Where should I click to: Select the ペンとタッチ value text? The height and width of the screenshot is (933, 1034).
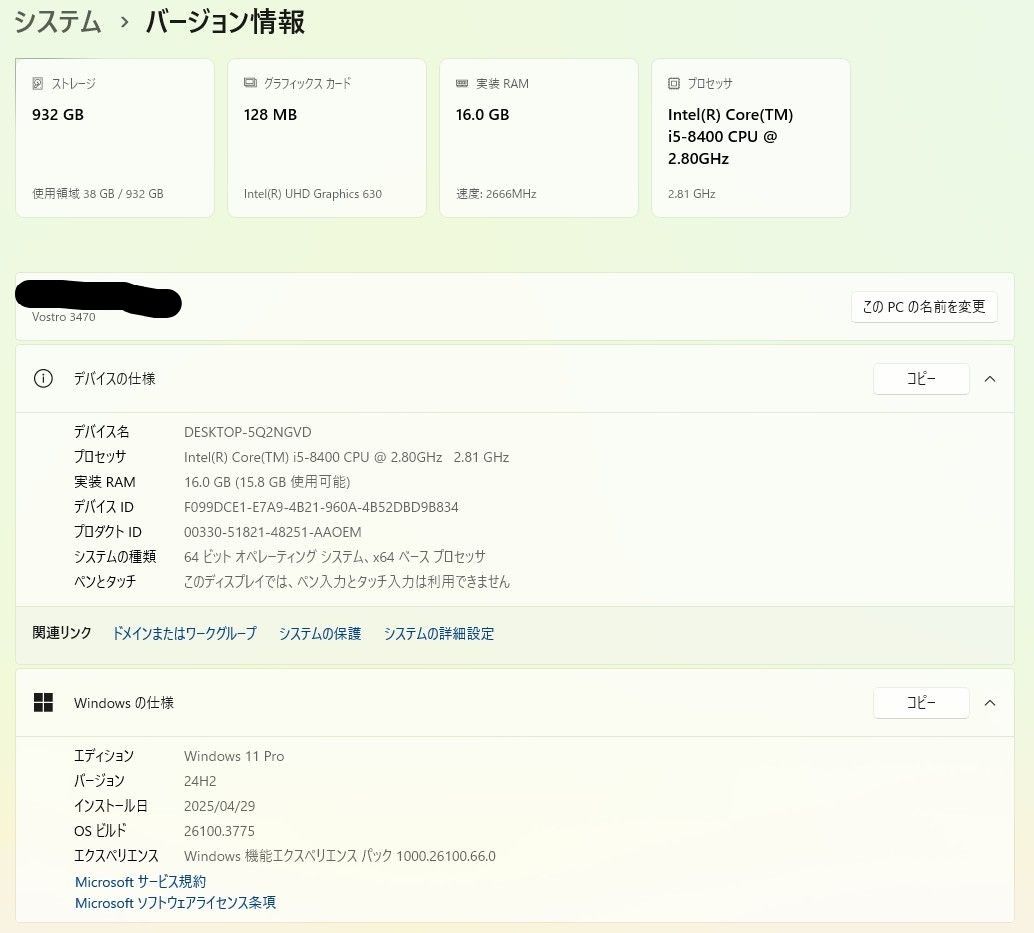tap(347, 582)
